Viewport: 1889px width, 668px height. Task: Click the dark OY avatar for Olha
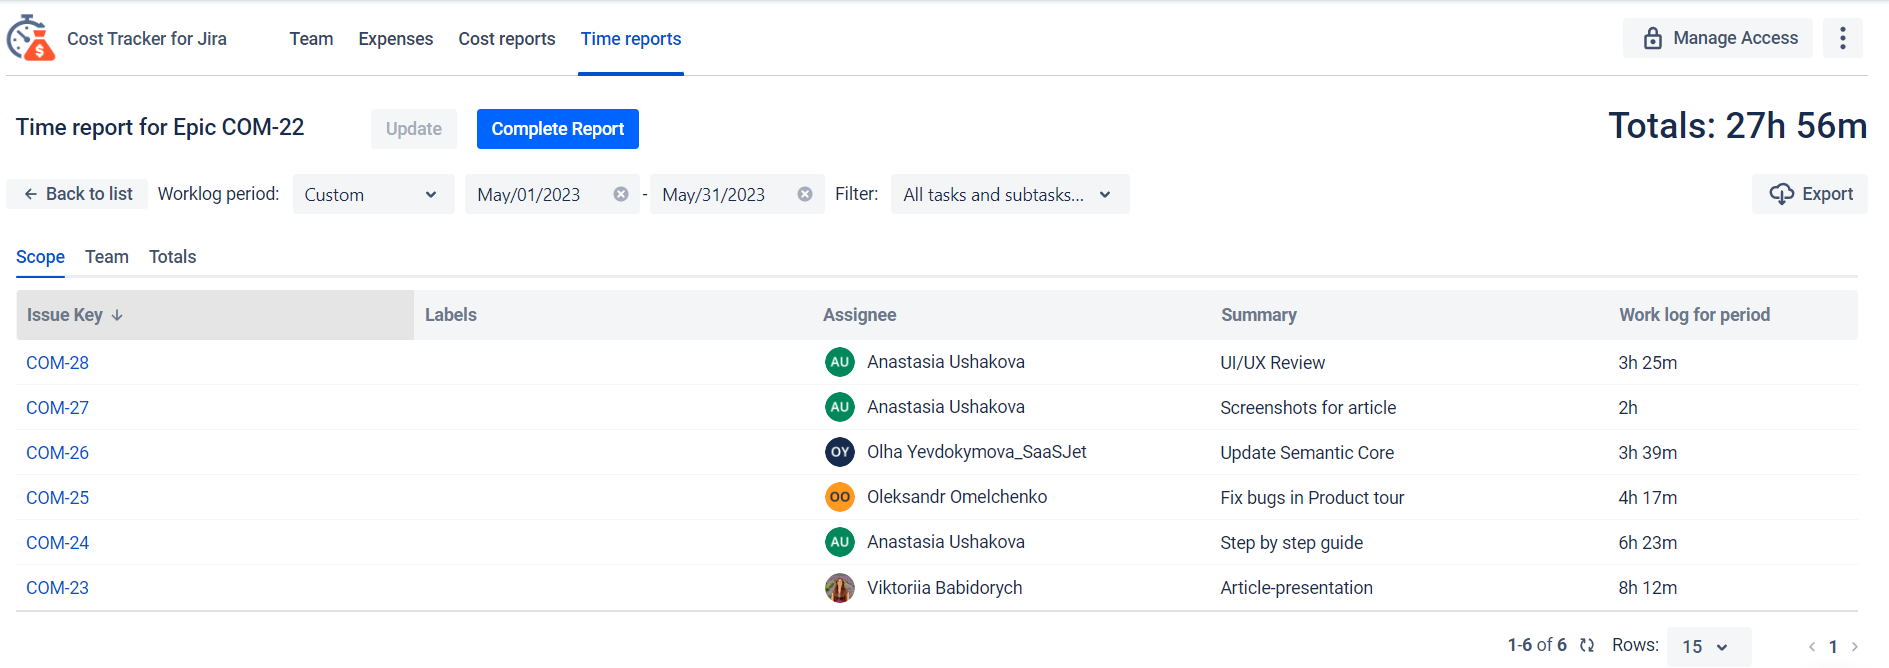click(x=840, y=452)
